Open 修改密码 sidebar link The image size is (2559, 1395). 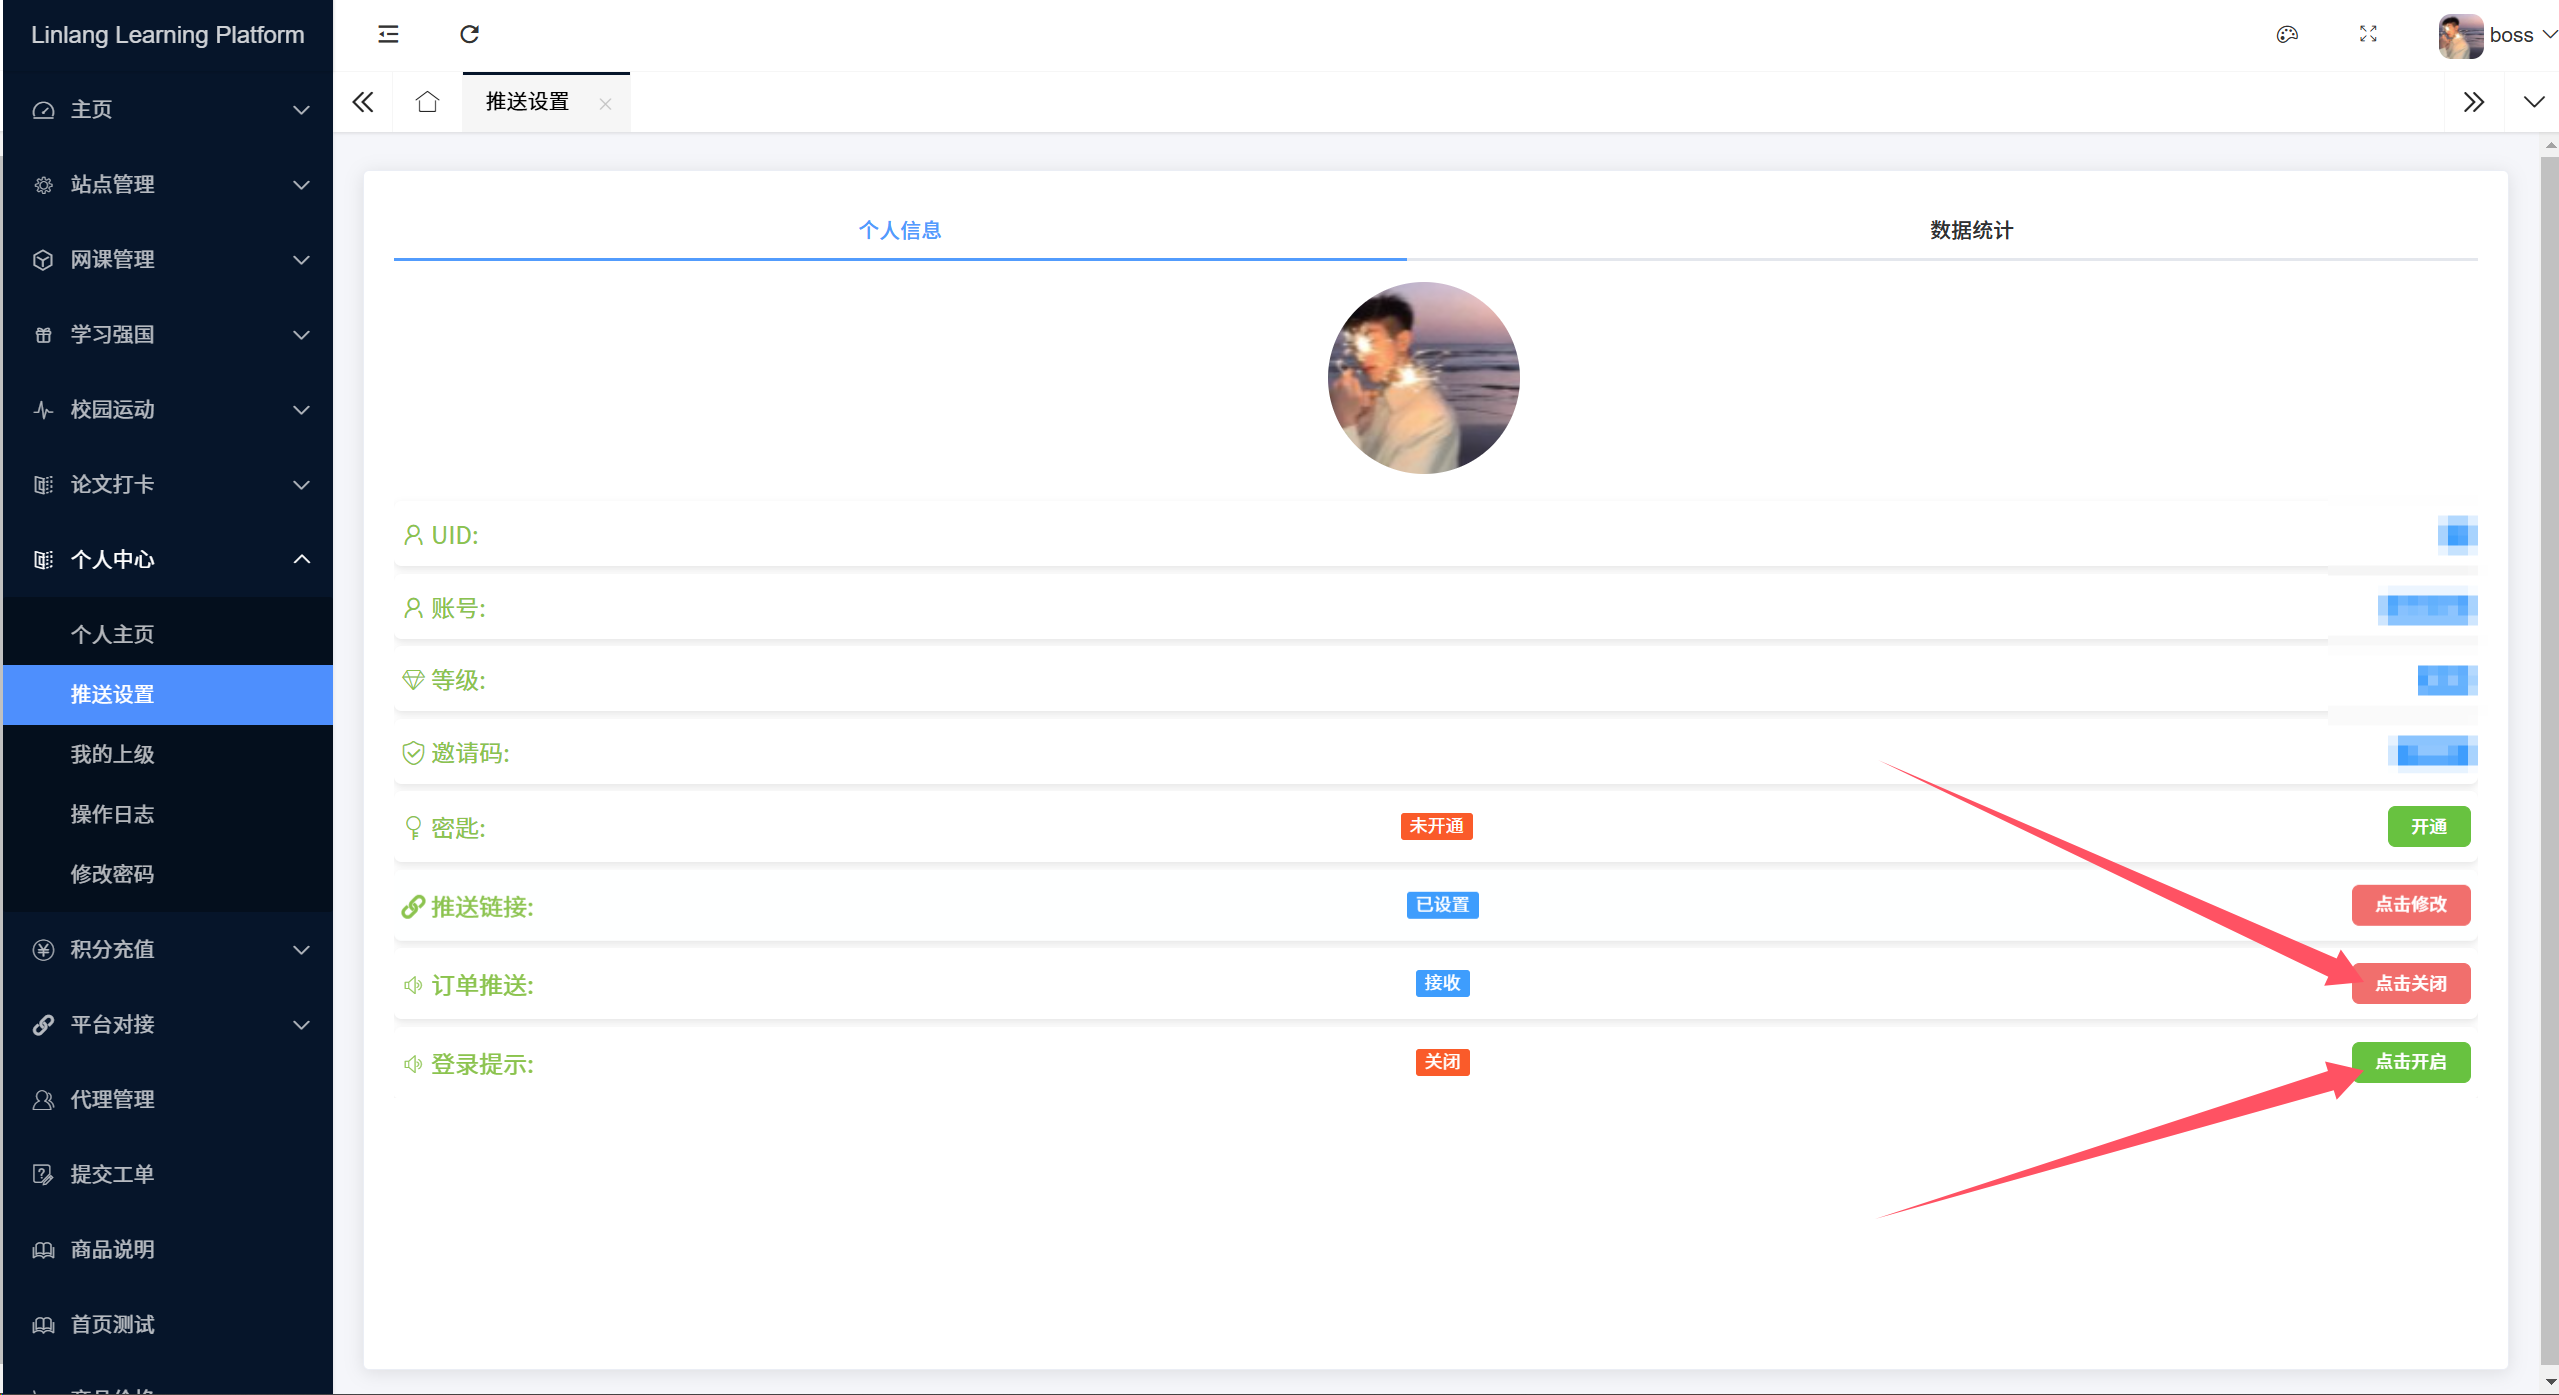tap(113, 874)
